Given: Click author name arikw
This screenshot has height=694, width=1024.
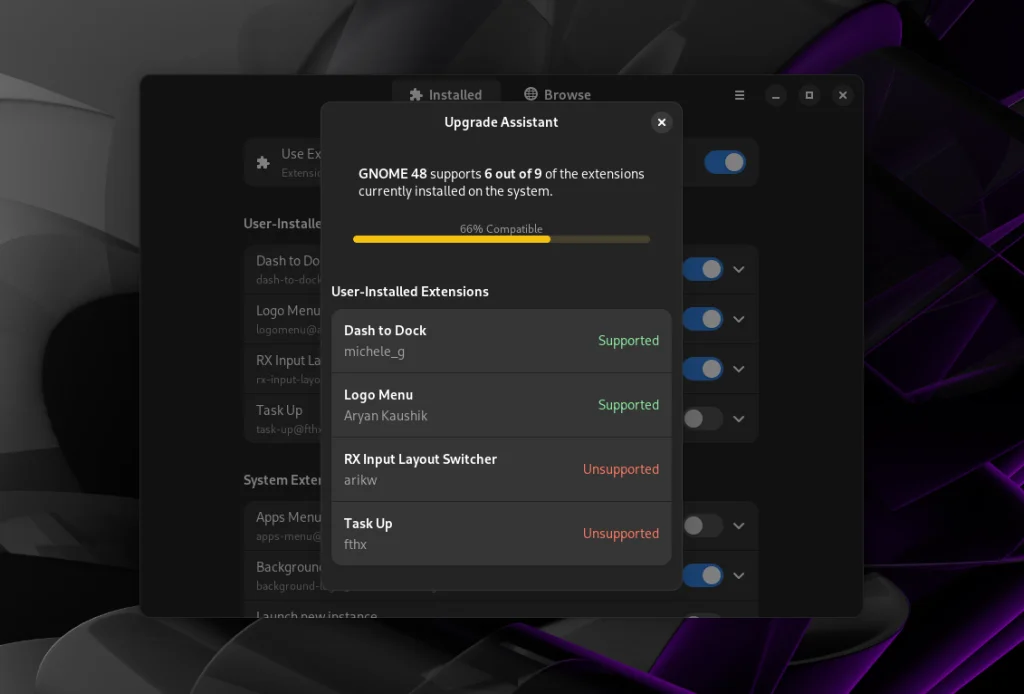Looking at the screenshot, I should (x=360, y=480).
